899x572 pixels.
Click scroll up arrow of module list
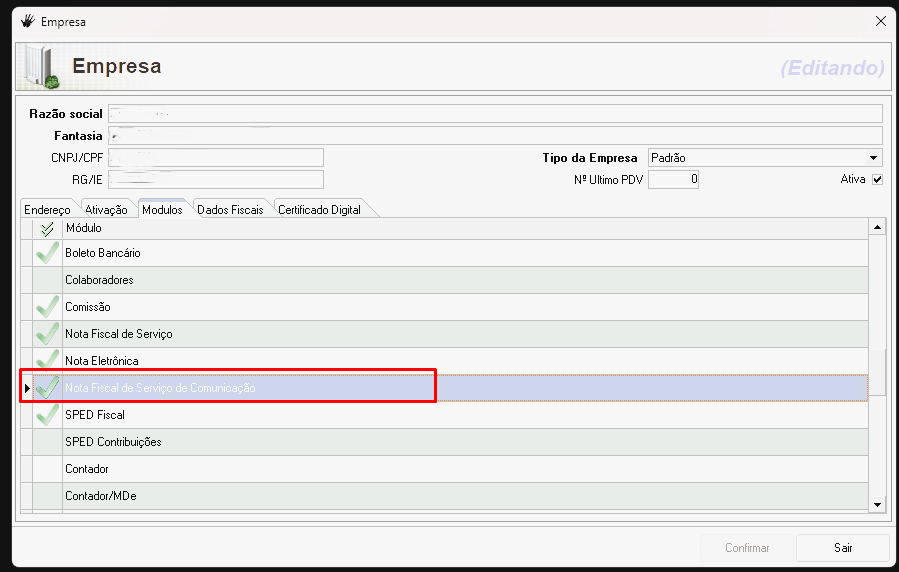click(x=877, y=229)
